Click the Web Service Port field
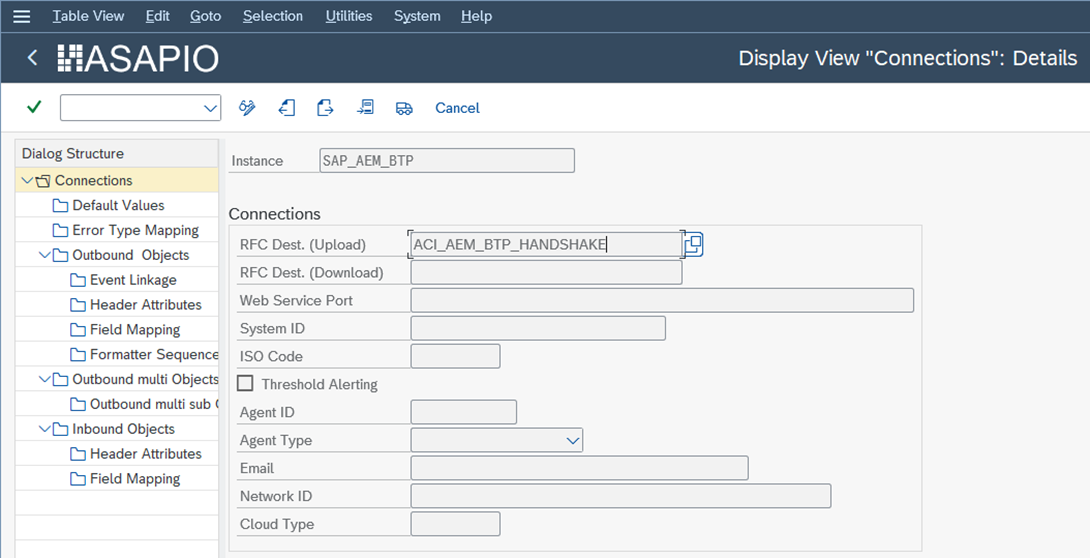Viewport: 1090px width, 558px height. [x=662, y=300]
